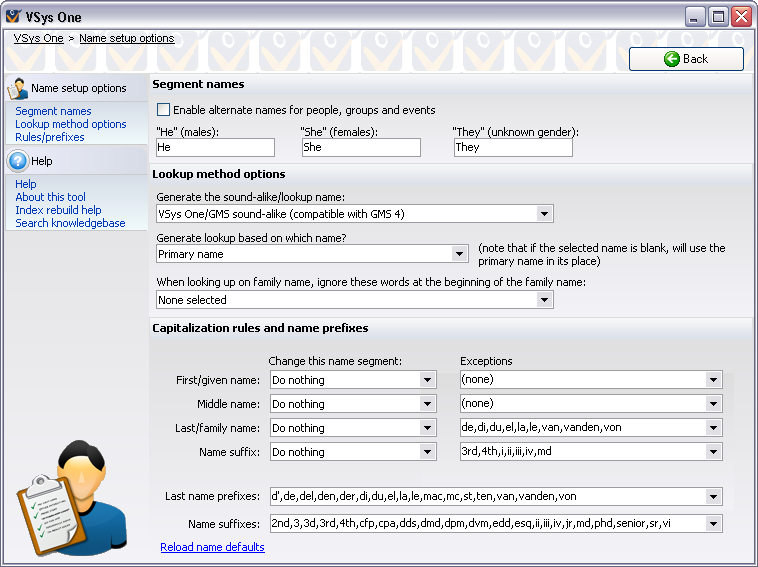Expand the Name suffixes dropdown

(x=713, y=523)
